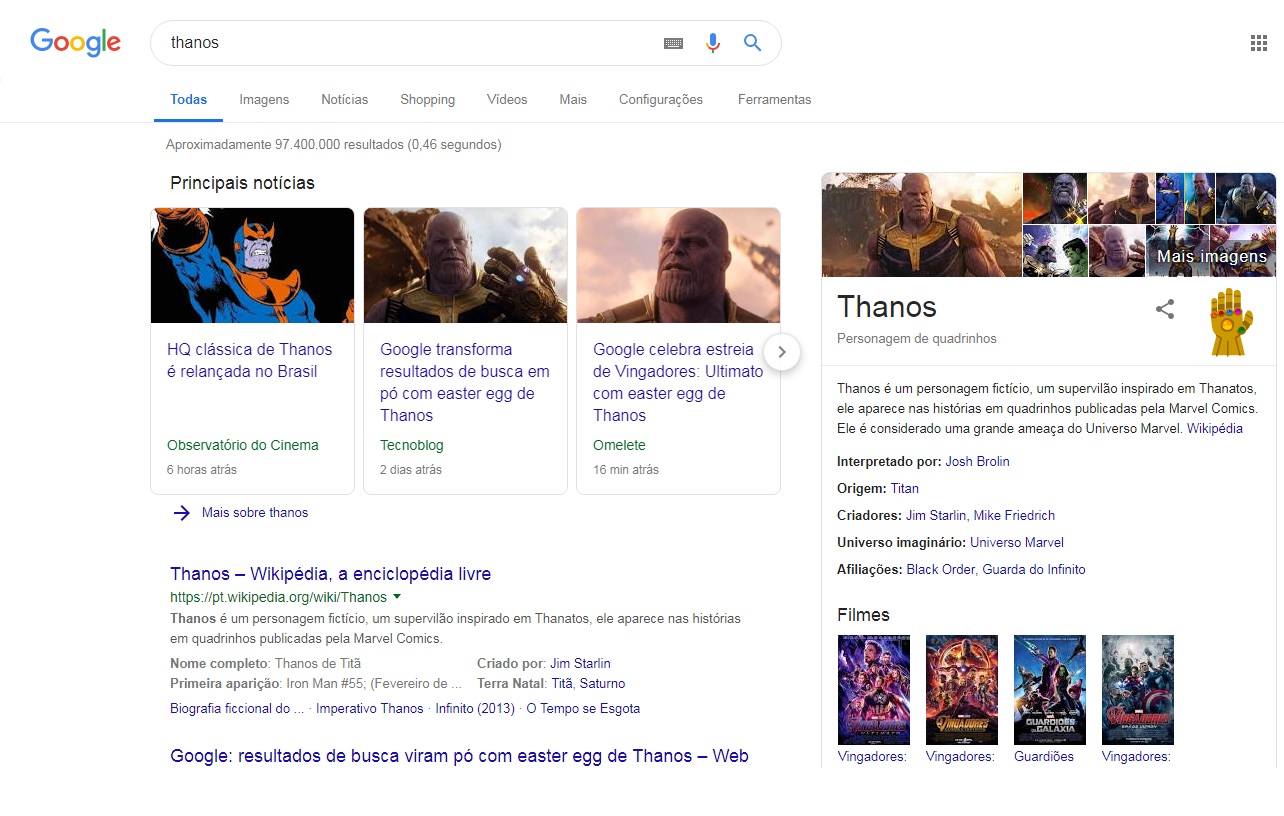Expand the Mais menu
Image resolution: width=1284 pixels, height=816 pixels.
coord(573,99)
